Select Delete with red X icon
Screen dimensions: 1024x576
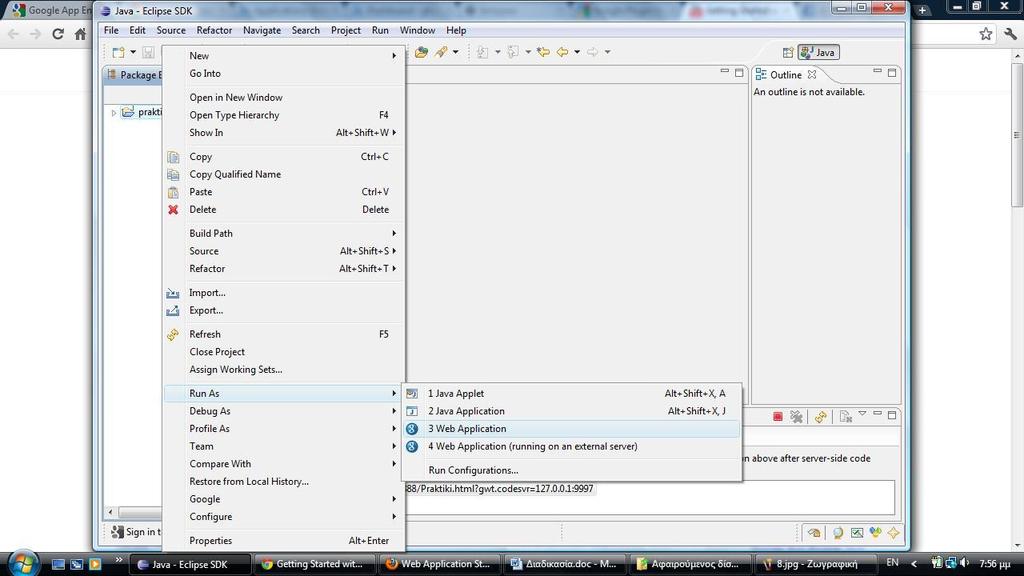point(283,210)
